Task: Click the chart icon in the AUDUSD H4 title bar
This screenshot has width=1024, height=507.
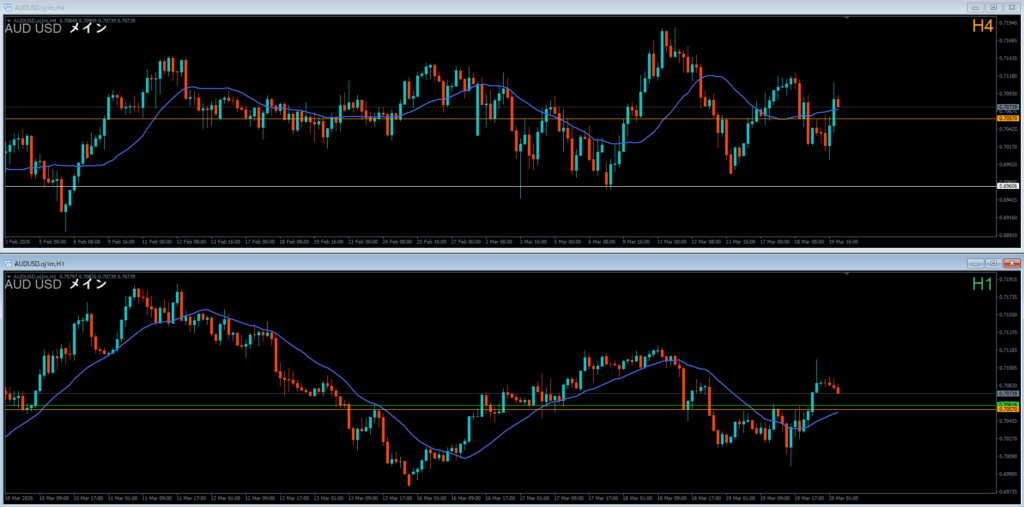Action: (7, 7)
